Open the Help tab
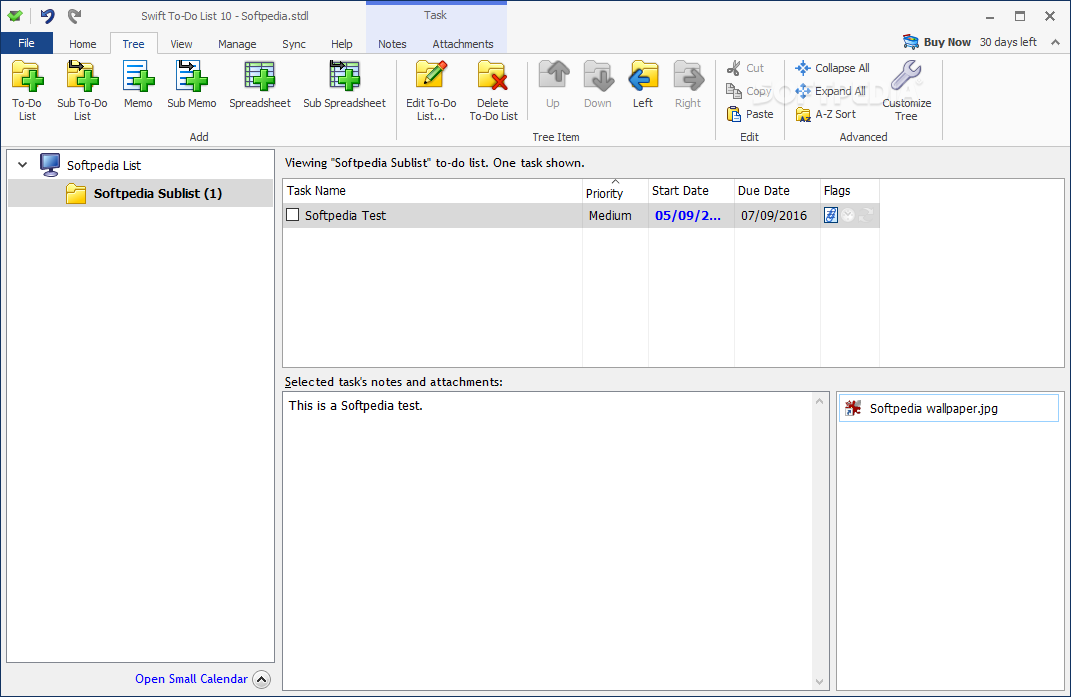Image resolution: width=1071 pixels, height=697 pixels. coord(342,44)
